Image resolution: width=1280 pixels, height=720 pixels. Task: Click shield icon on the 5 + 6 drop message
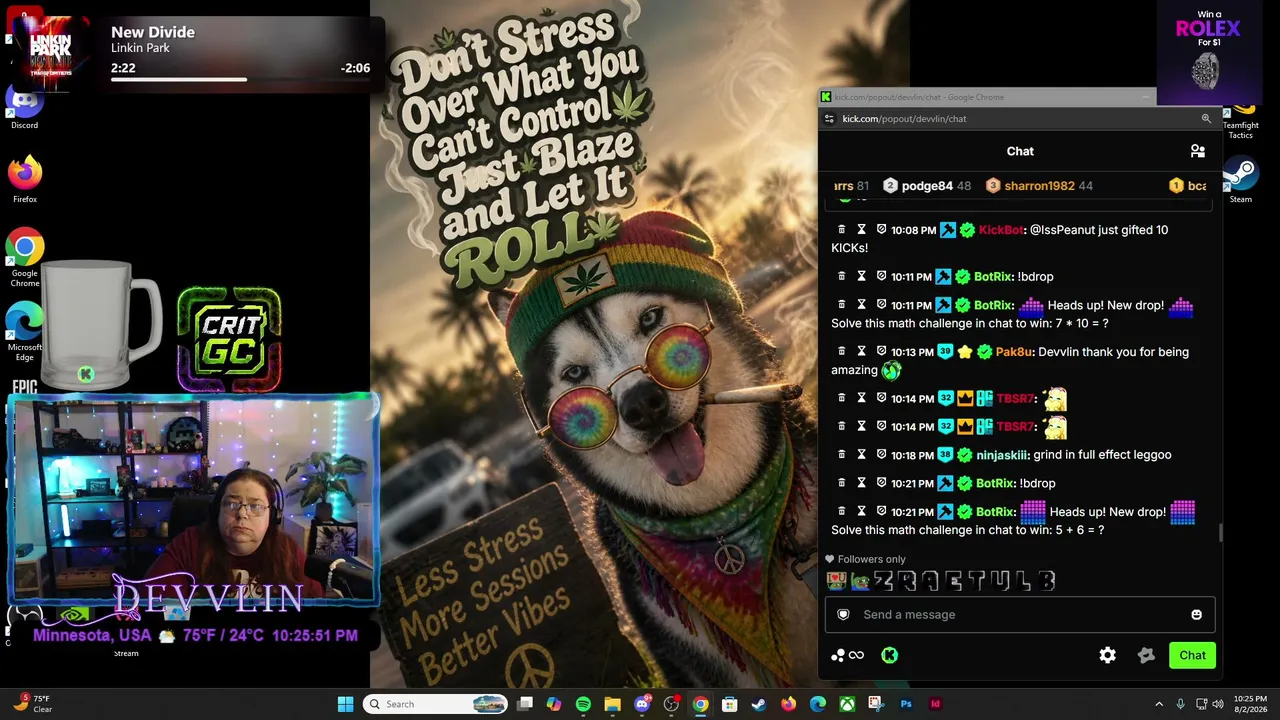point(881,511)
